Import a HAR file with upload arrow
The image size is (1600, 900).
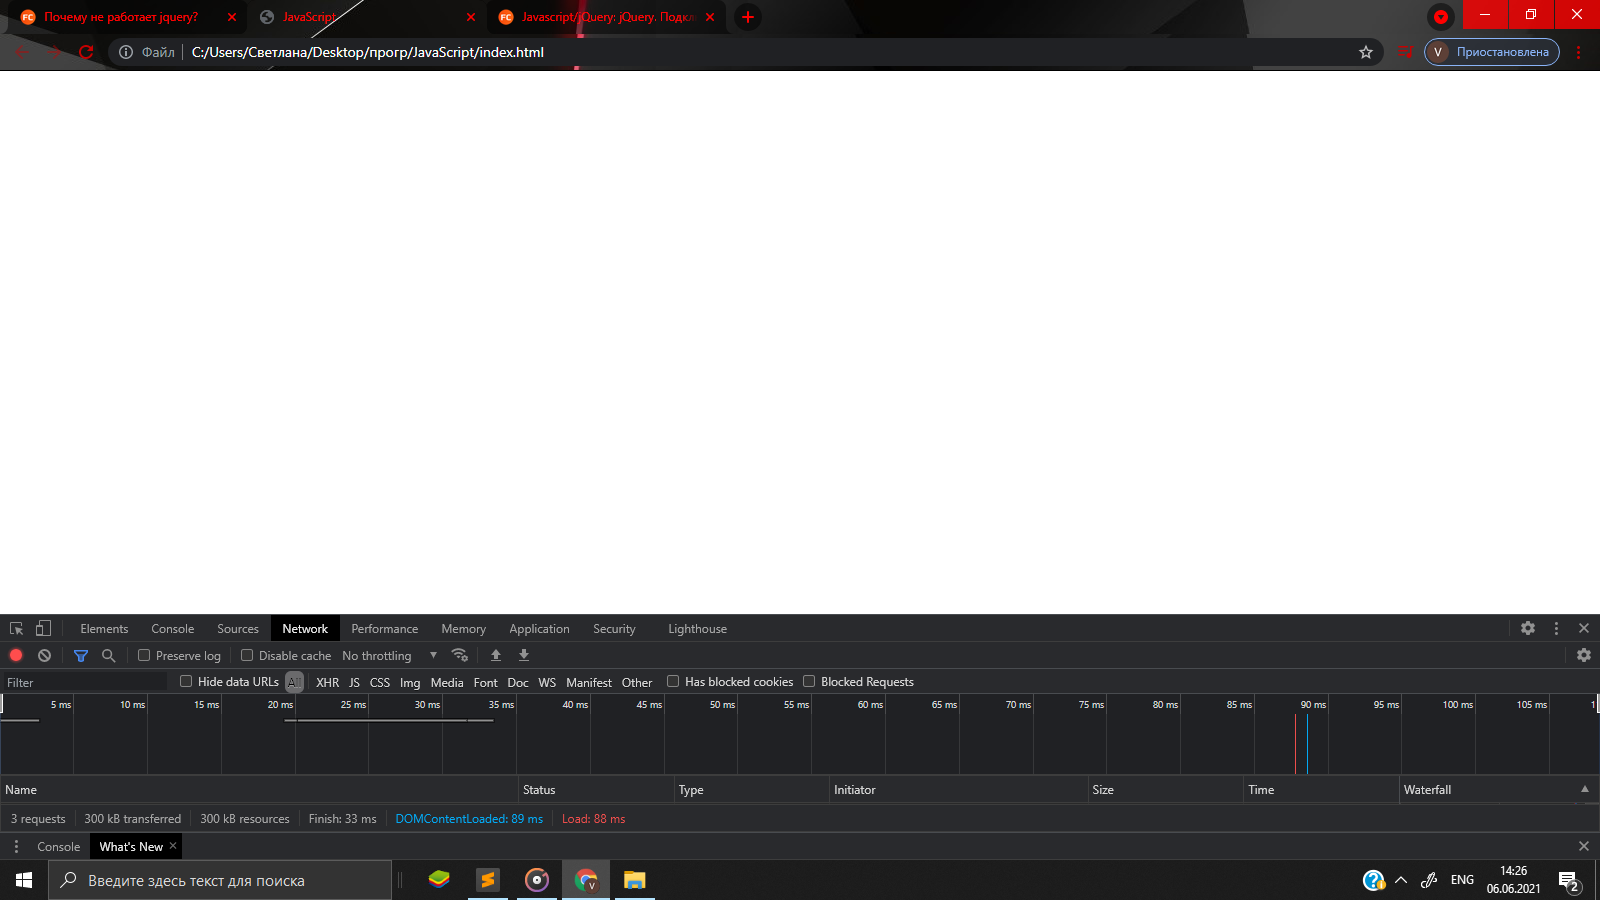coord(496,656)
